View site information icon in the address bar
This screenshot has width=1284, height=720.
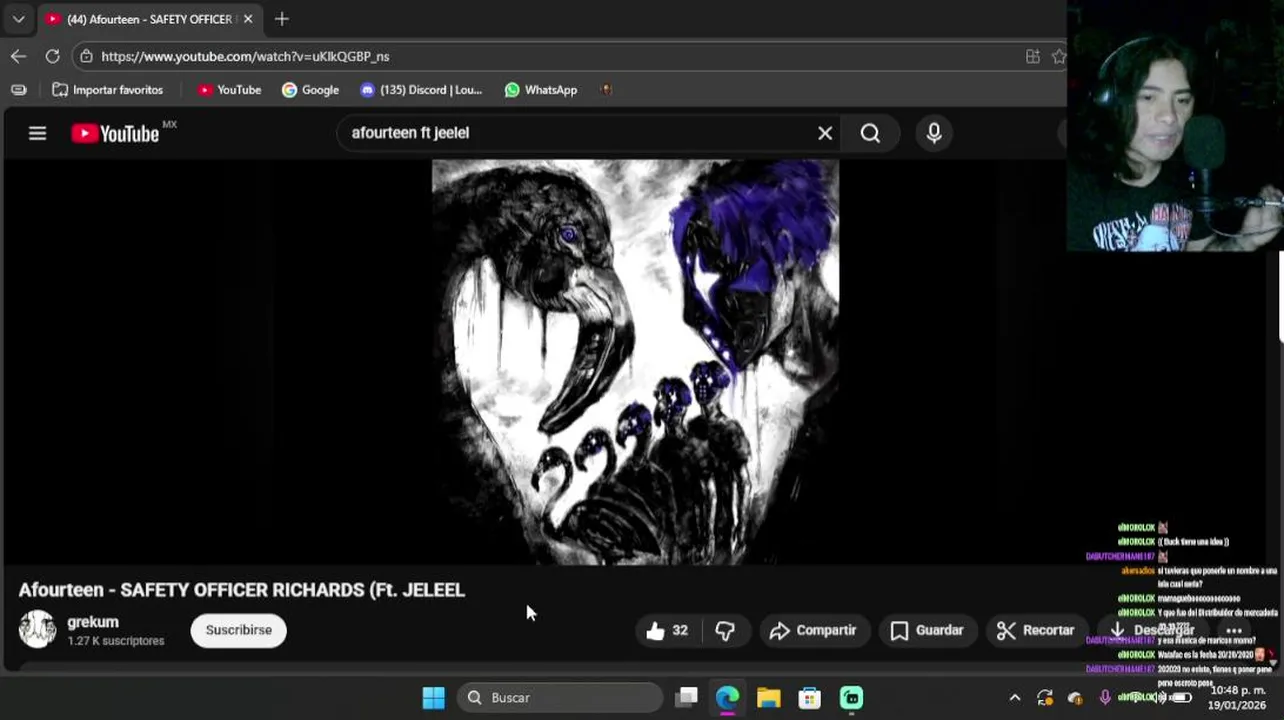click(x=86, y=56)
